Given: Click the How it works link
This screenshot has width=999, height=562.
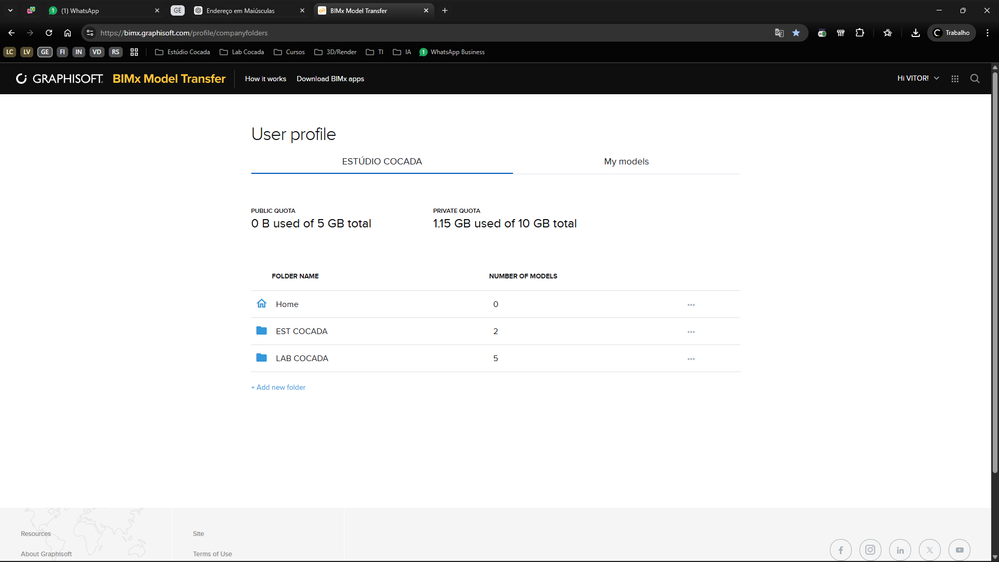Looking at the screenshot, I should coord(265,78).
